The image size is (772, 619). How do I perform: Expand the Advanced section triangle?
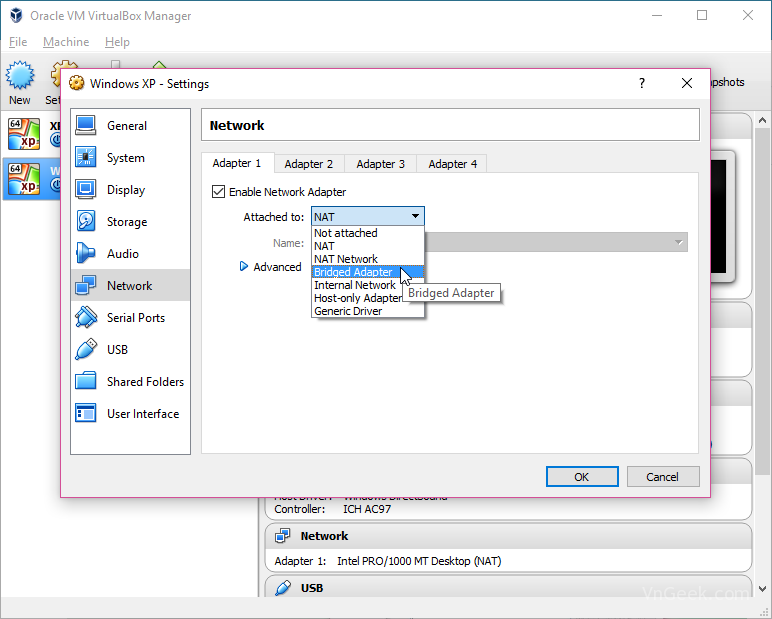pos(243,266)
